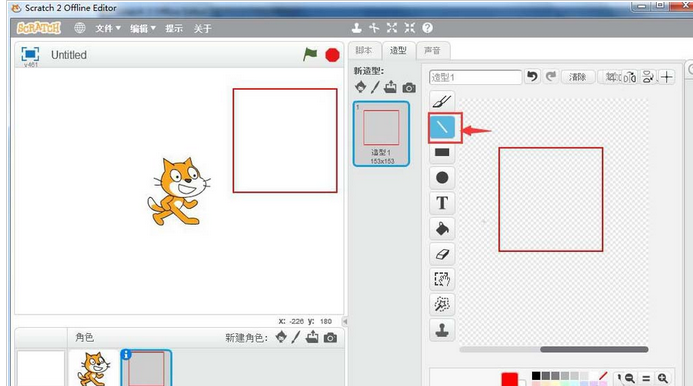
Task: Select the marquee Select tool
Action: tap(442, 279)
